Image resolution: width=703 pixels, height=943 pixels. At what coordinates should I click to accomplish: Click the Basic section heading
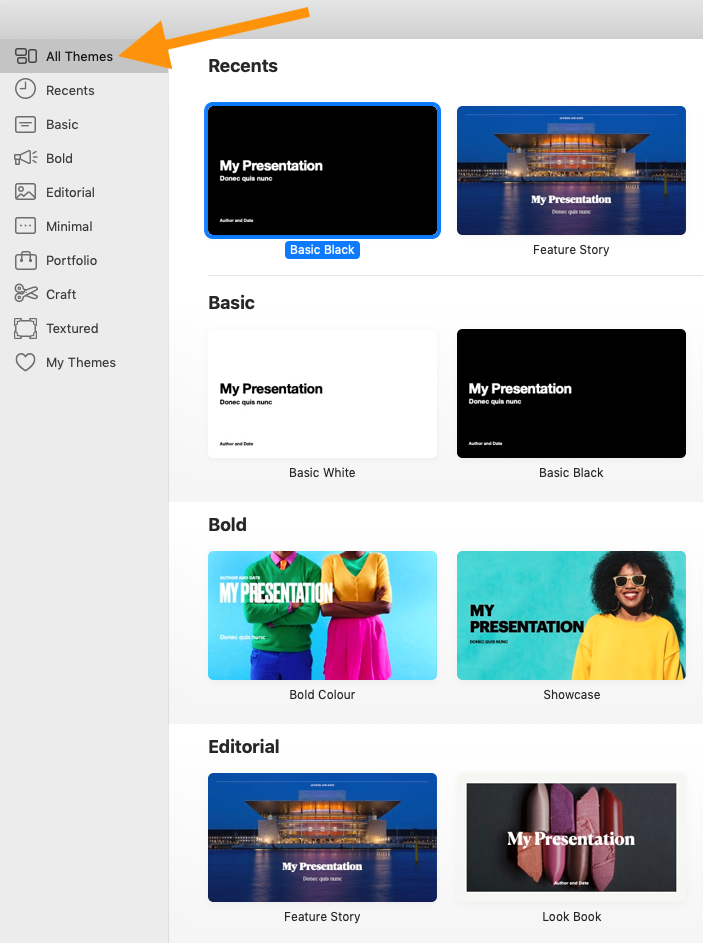point(232,303)
